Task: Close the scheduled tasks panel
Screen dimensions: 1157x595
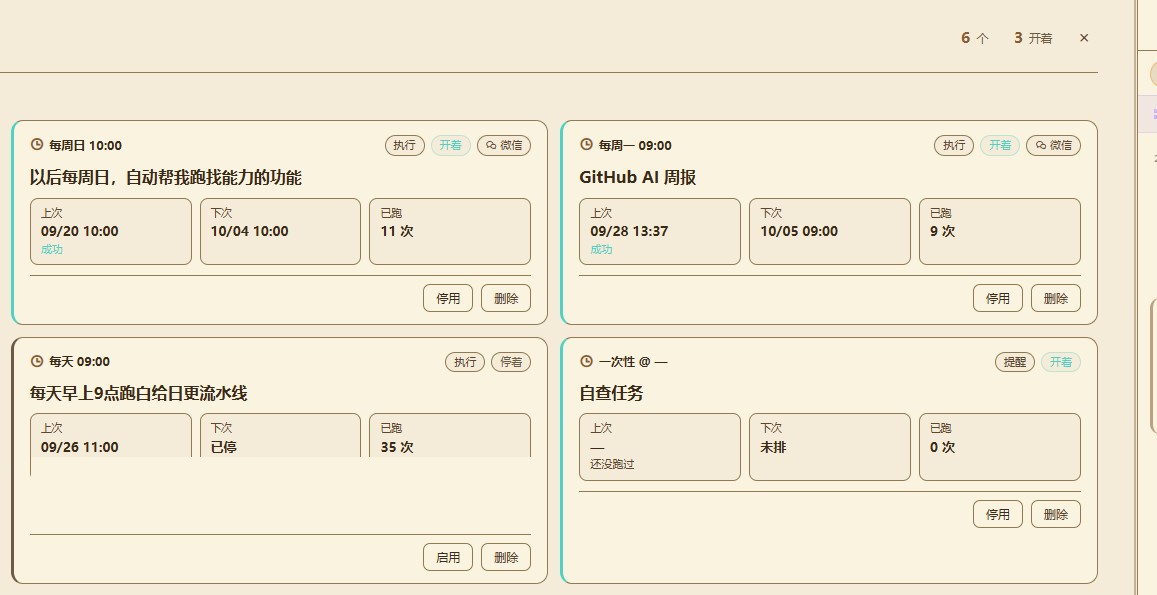Action: click(1084, 38)
